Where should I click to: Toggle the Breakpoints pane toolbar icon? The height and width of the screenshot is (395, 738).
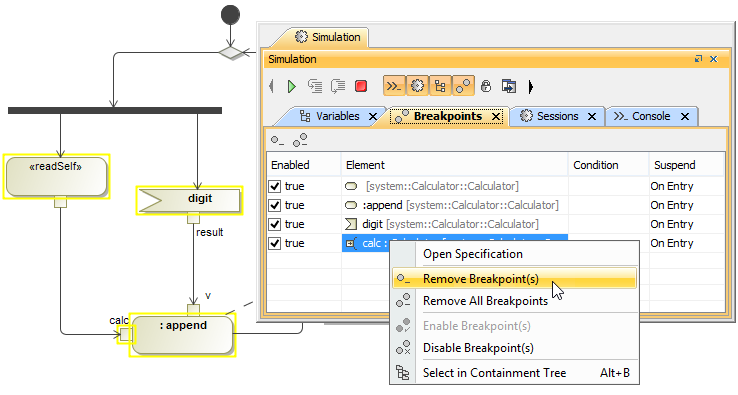click(463, 86)
